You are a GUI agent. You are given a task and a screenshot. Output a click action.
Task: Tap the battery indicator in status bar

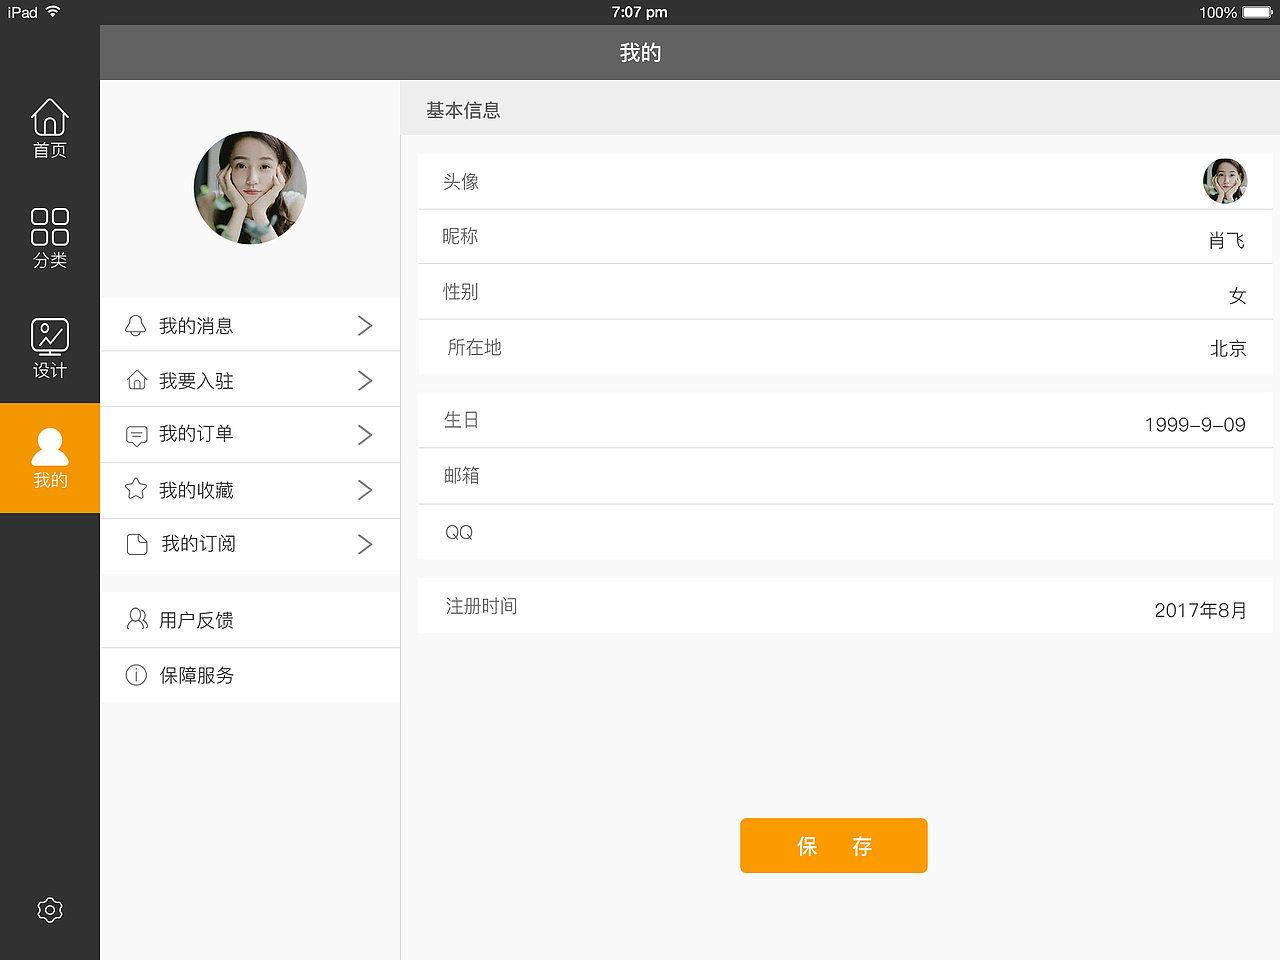click(x=1258, y=12)
